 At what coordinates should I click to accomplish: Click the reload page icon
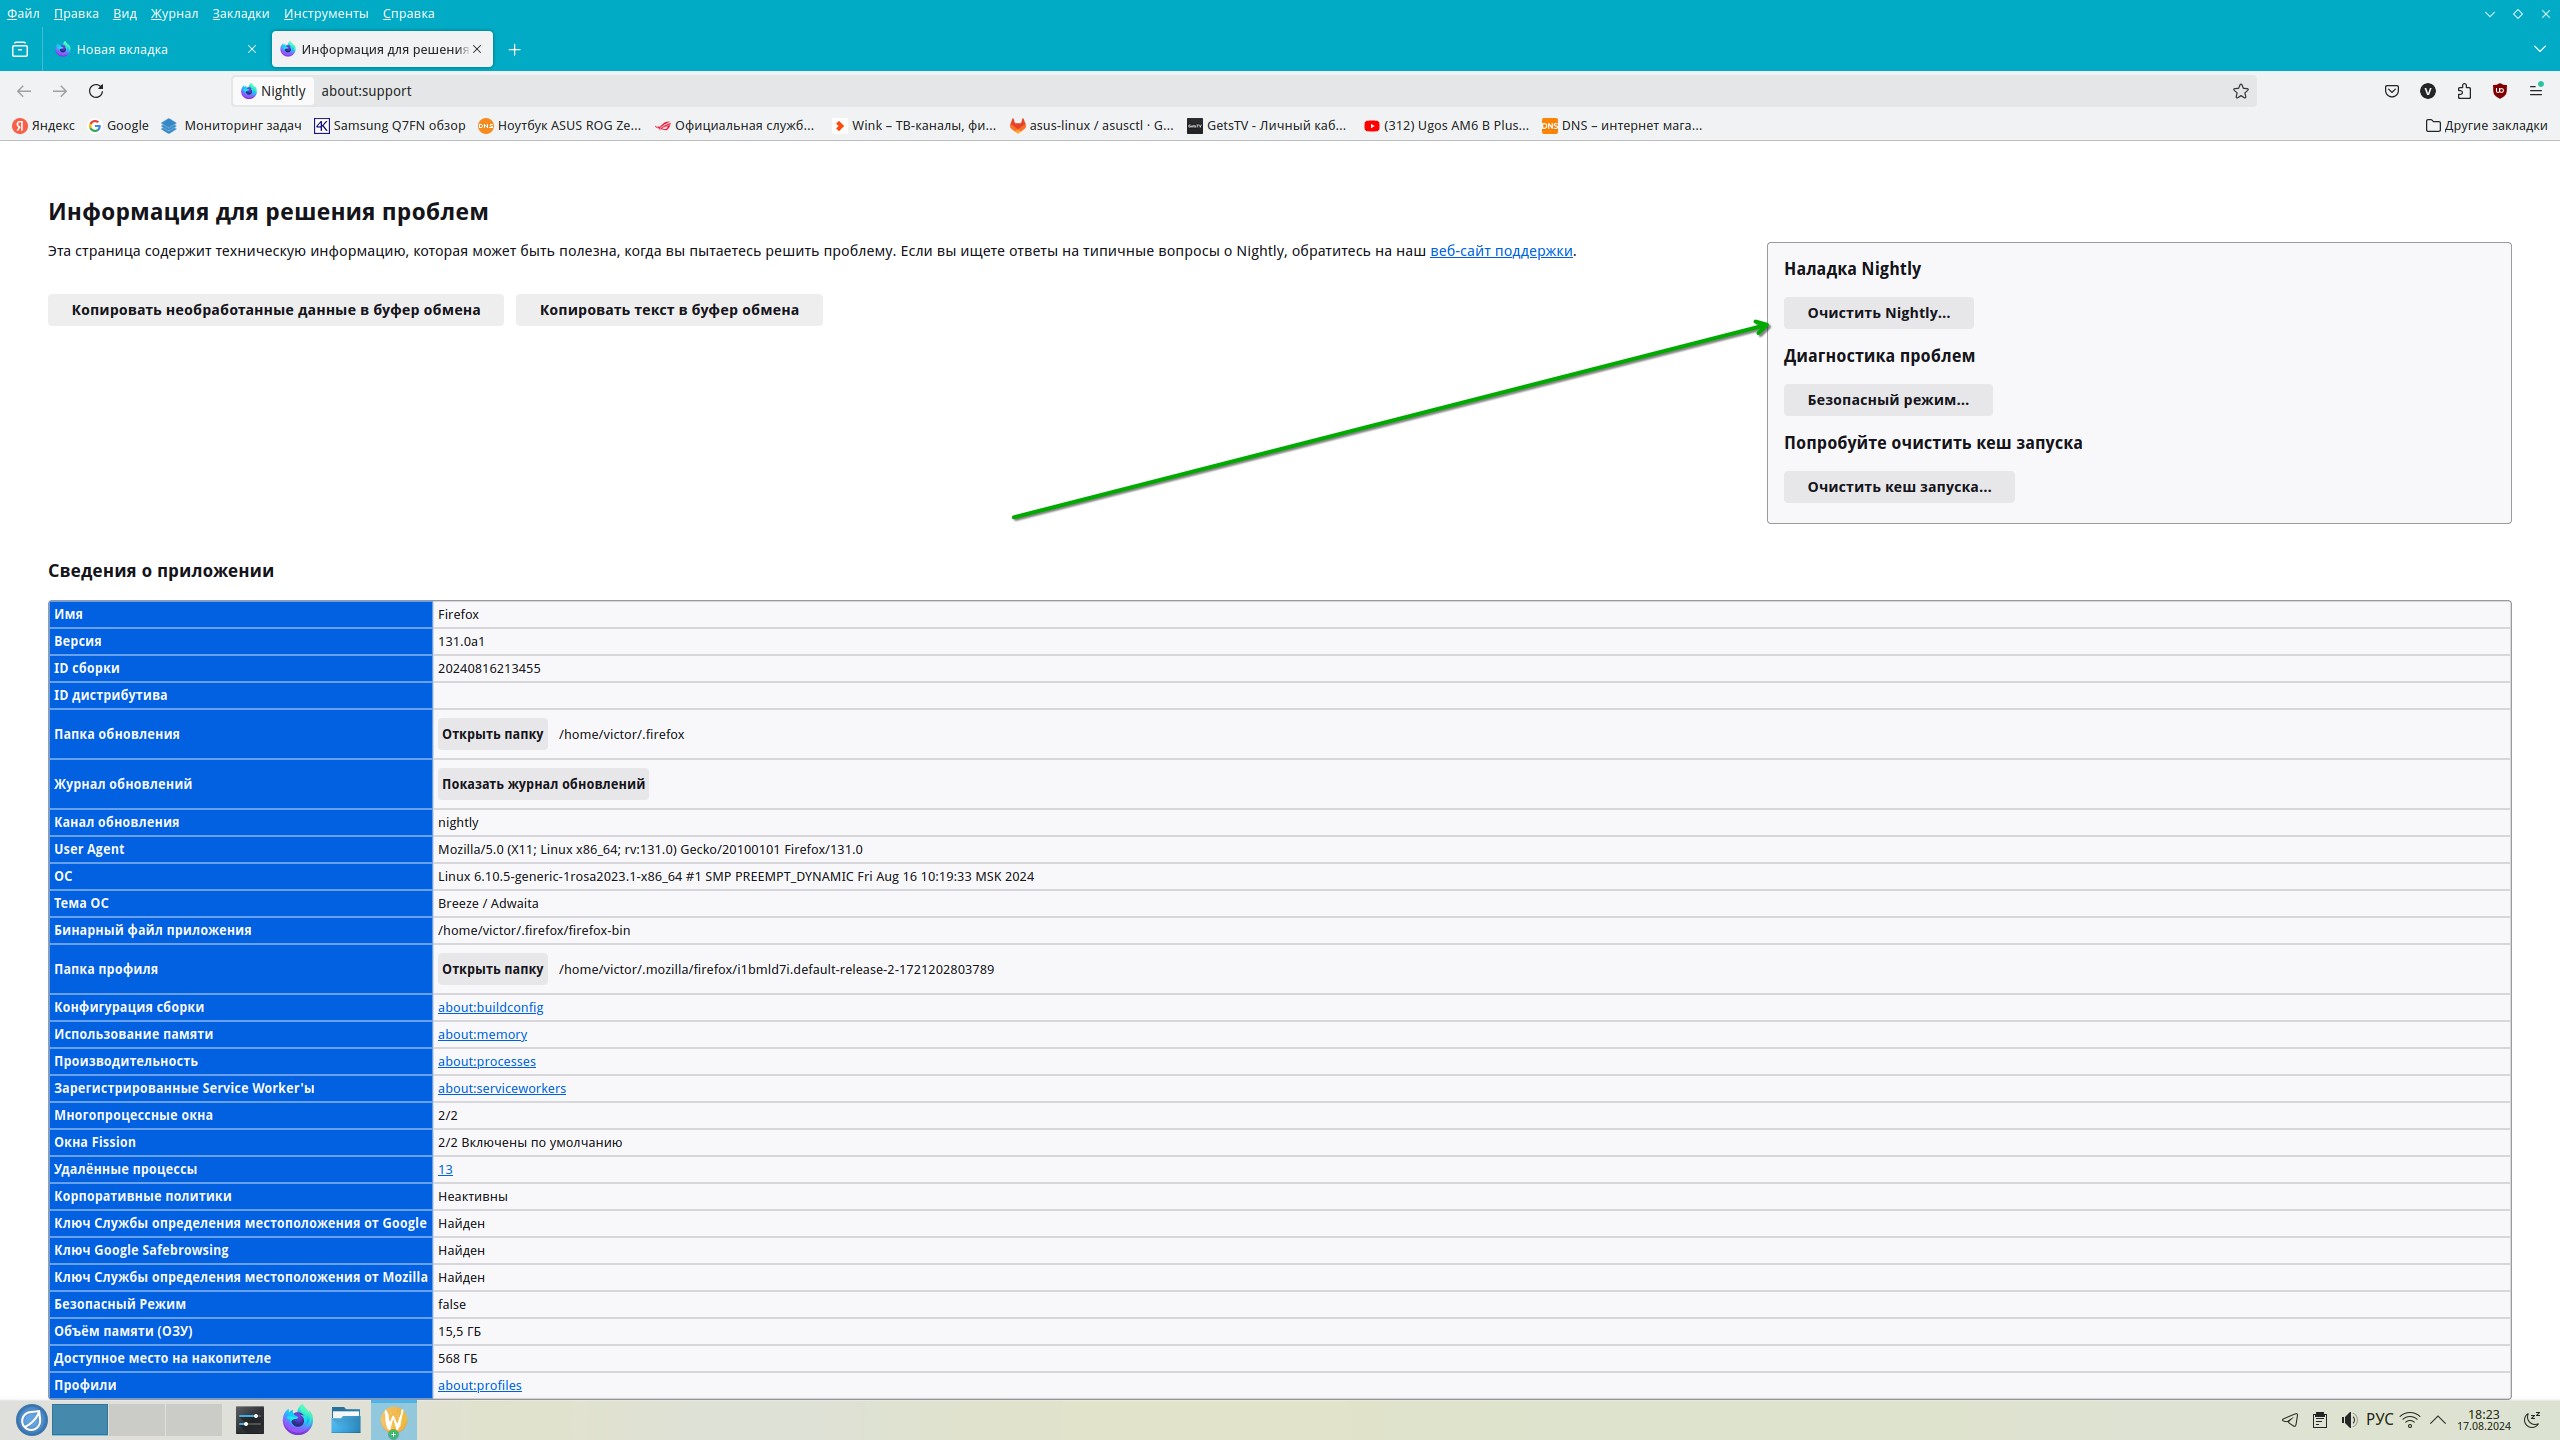[96, 91]
